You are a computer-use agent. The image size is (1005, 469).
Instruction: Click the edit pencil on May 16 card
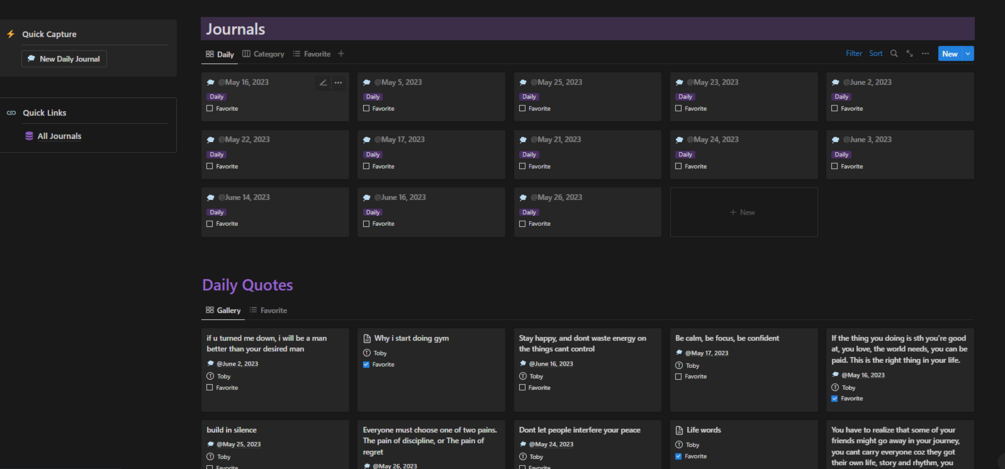(x=322, y=83)
